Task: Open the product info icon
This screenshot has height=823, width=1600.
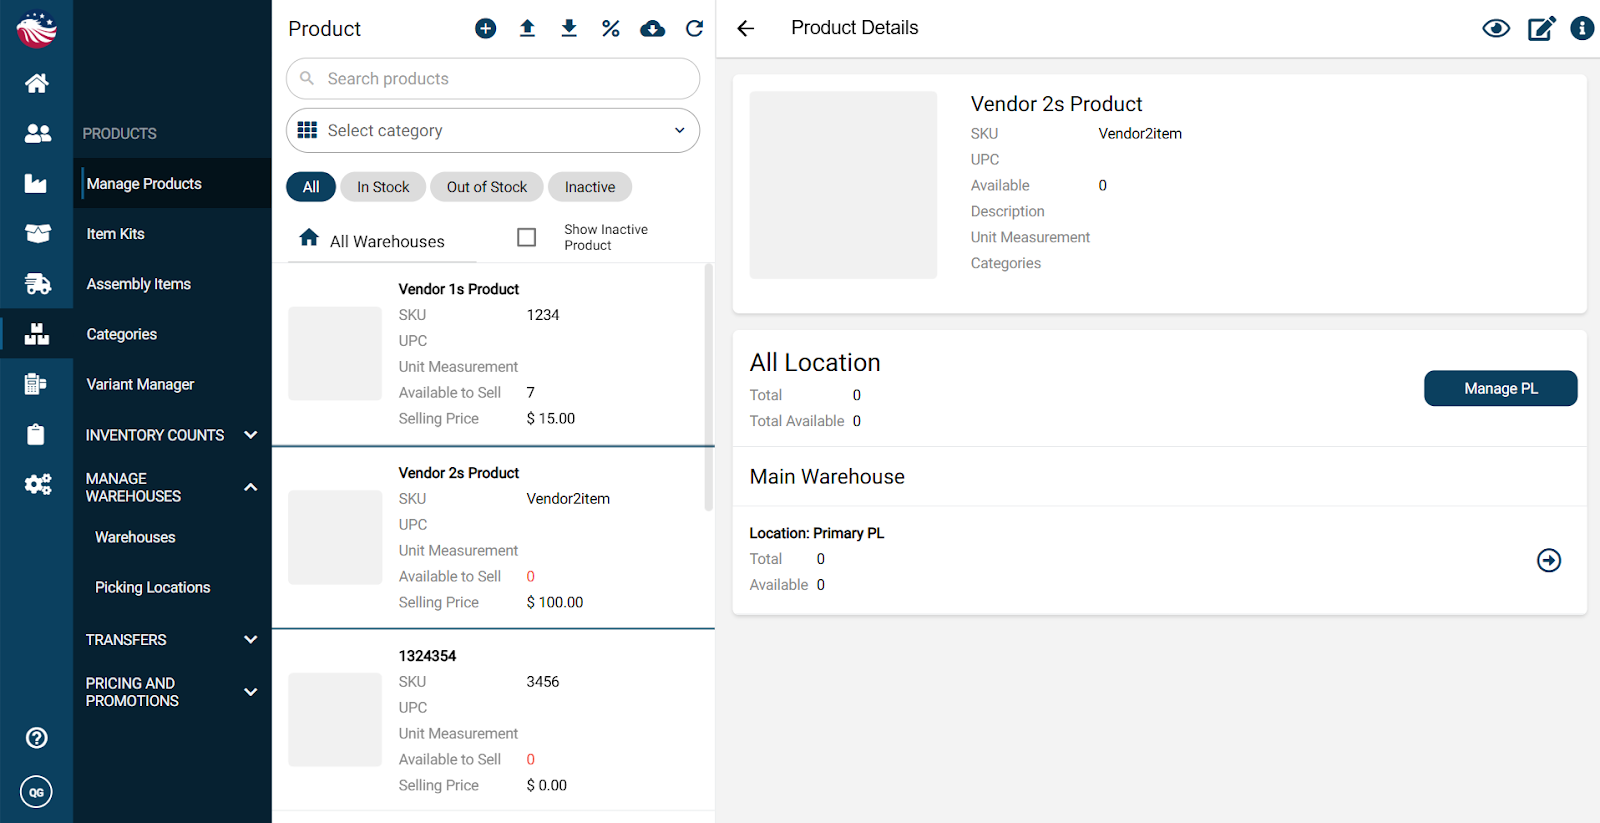Action: coord(1581,28)
